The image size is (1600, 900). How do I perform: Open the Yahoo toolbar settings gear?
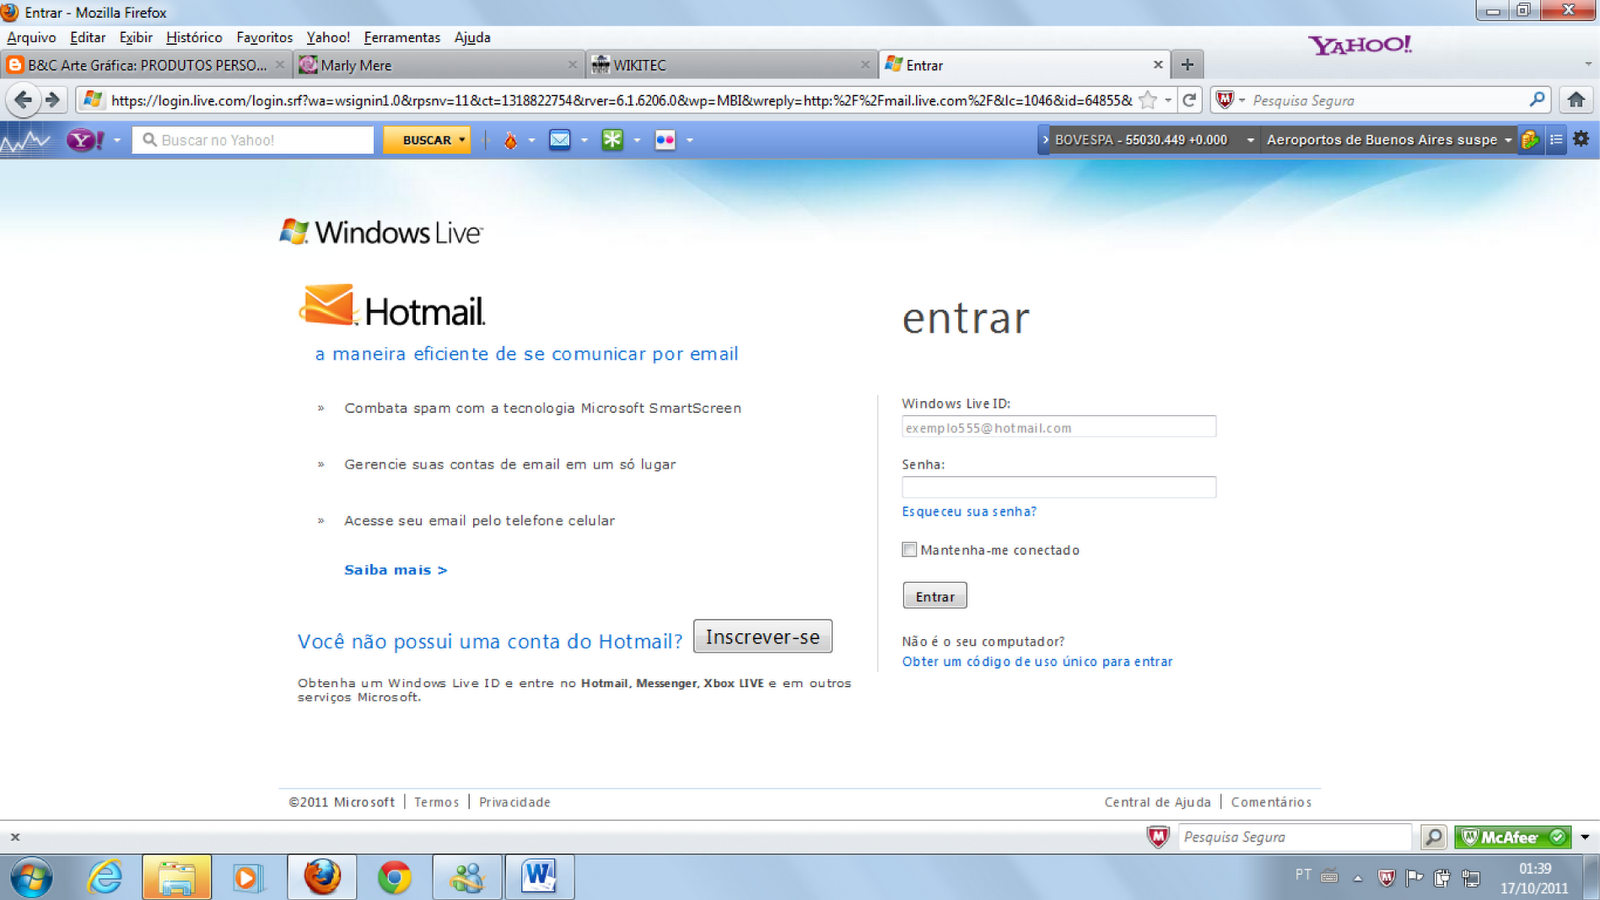1581,140
